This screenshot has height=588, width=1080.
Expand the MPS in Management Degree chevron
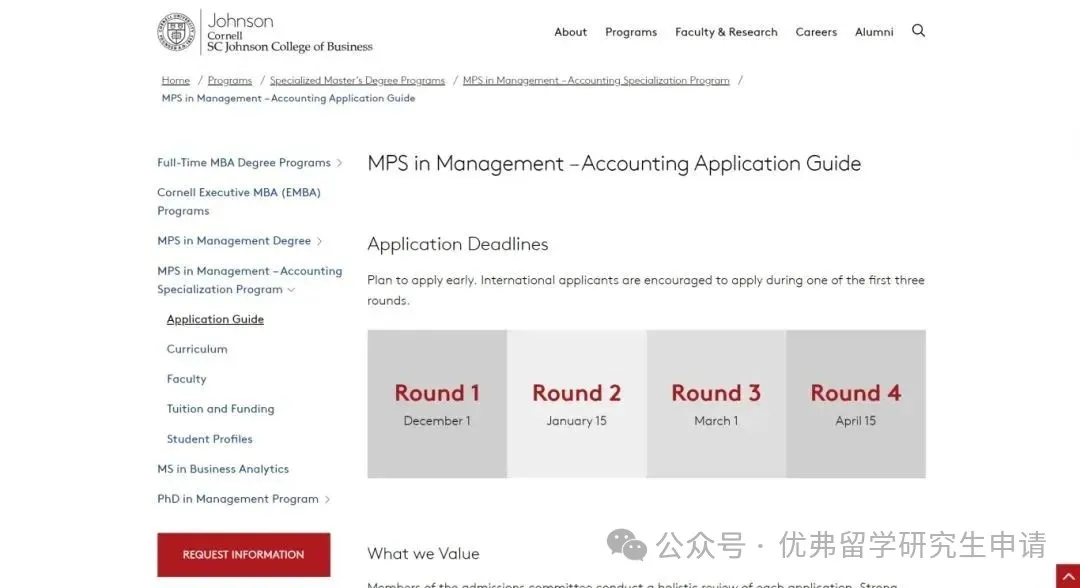pos(320,241)
